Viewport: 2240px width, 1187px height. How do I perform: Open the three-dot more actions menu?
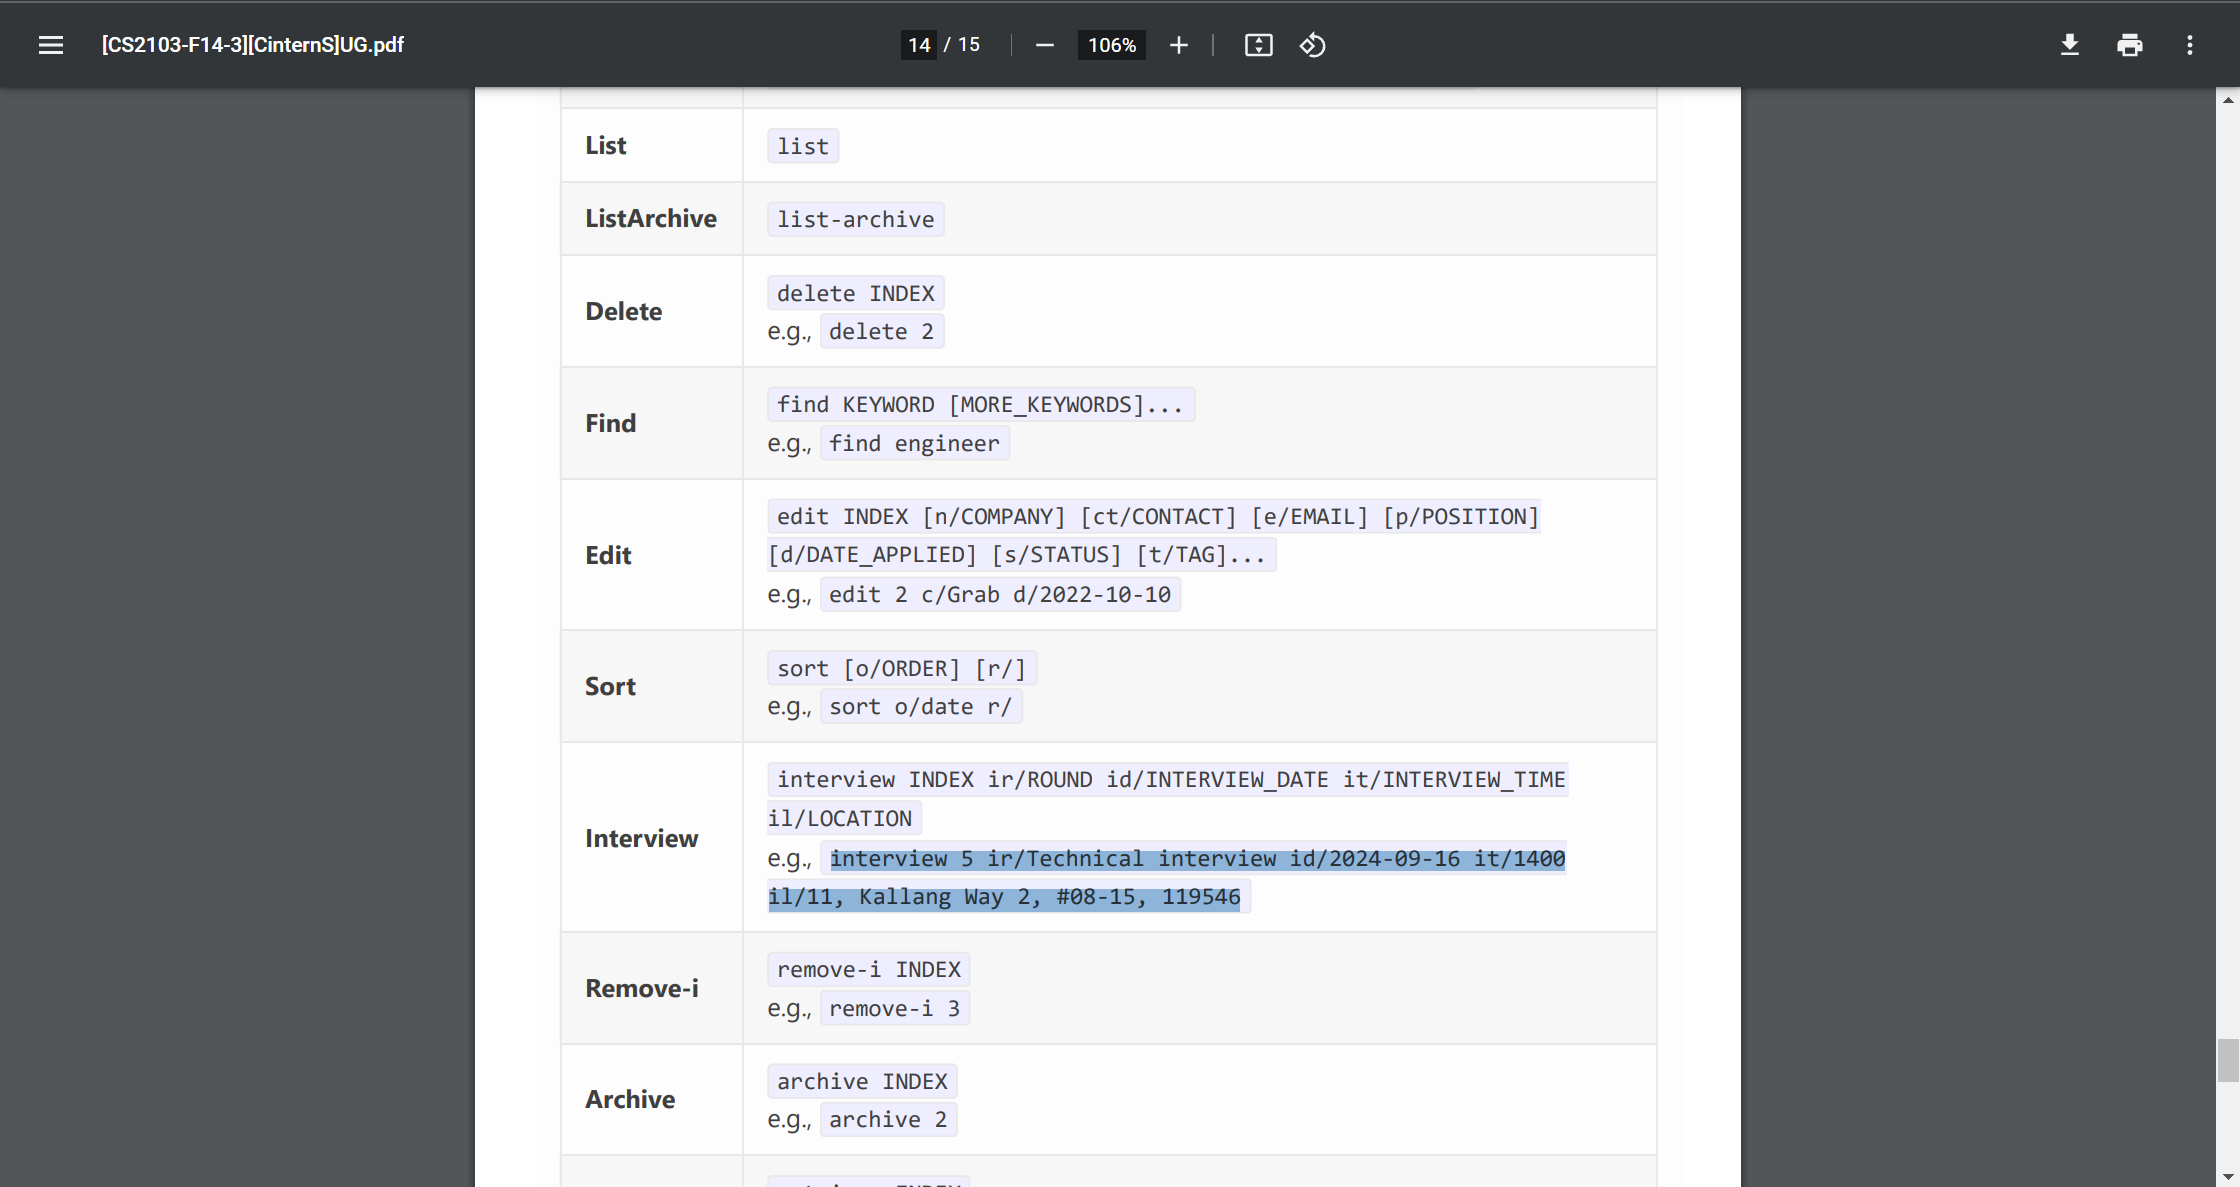[x=2189, y=45]
